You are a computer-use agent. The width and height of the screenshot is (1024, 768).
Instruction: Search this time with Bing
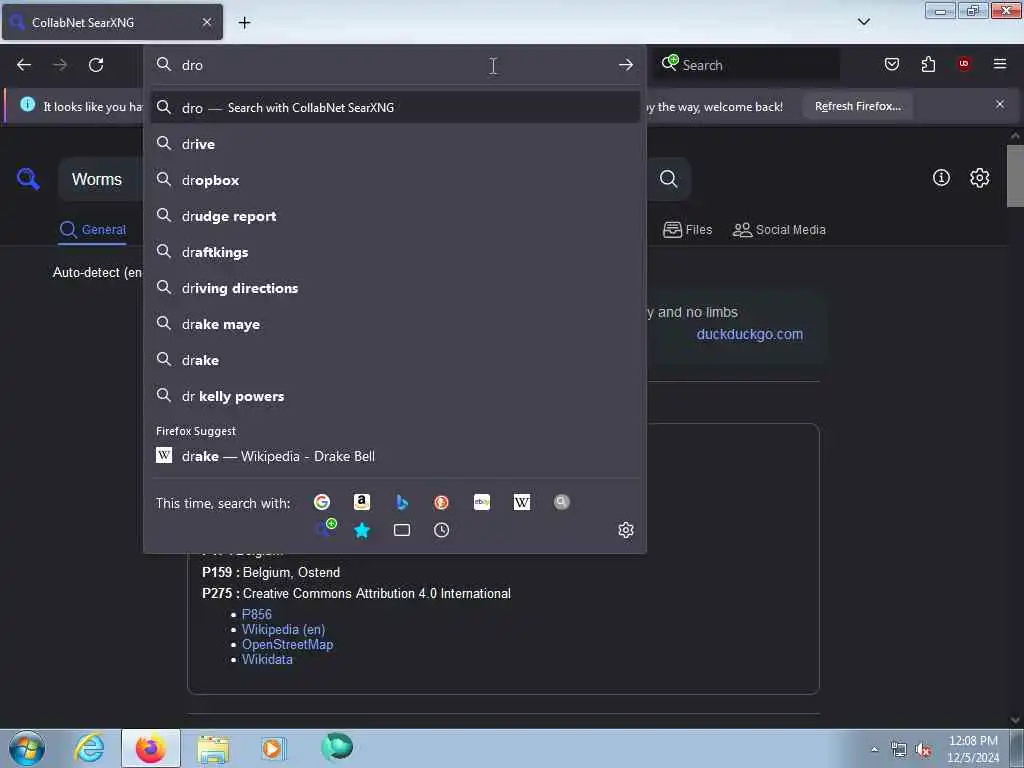402,502
